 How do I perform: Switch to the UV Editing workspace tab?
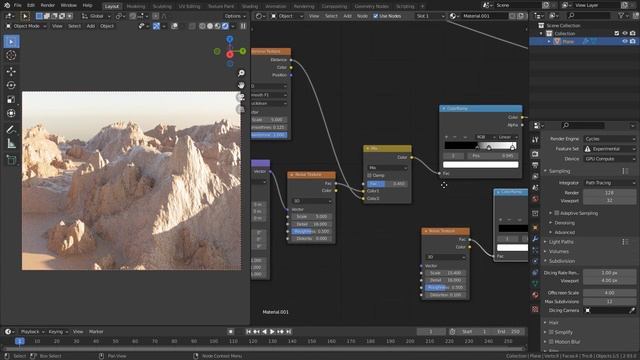coord(189,7)
